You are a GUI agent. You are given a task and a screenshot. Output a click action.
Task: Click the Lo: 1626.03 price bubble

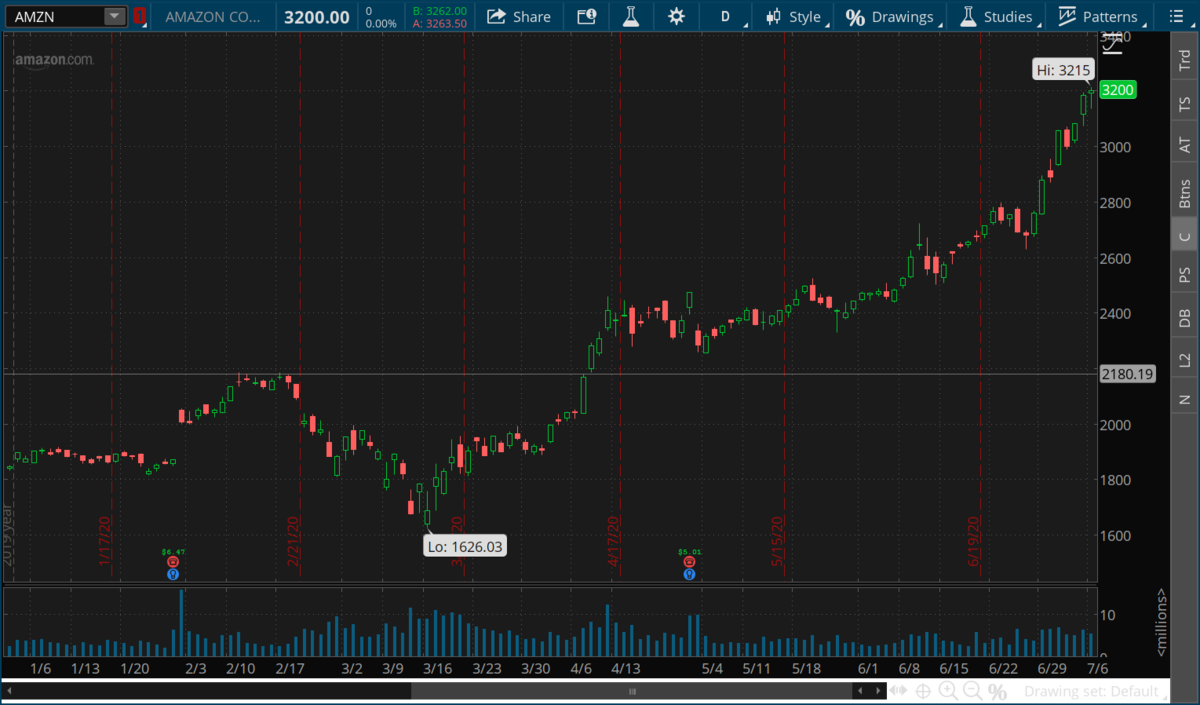click(x=464, y=546)
